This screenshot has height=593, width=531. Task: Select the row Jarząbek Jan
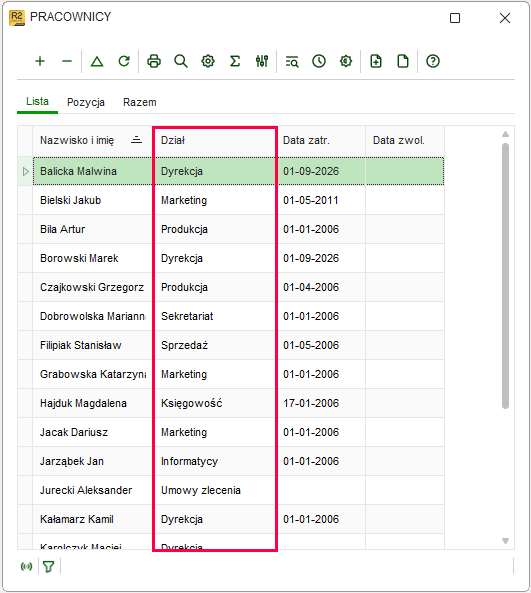[238, 461]
